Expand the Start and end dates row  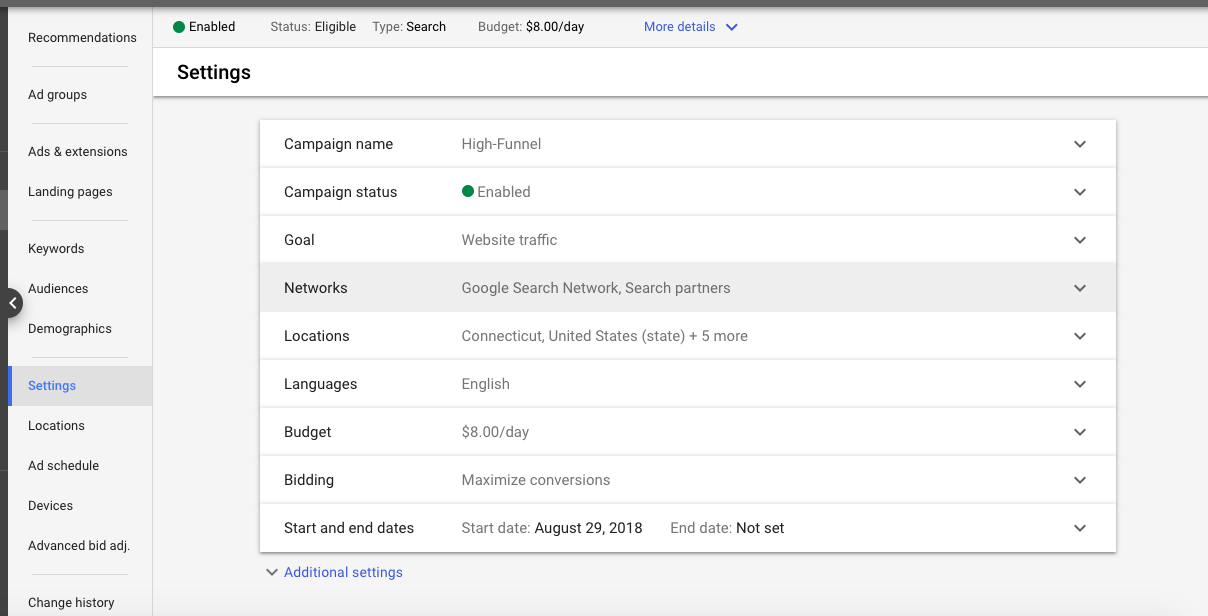[1080, 527]
